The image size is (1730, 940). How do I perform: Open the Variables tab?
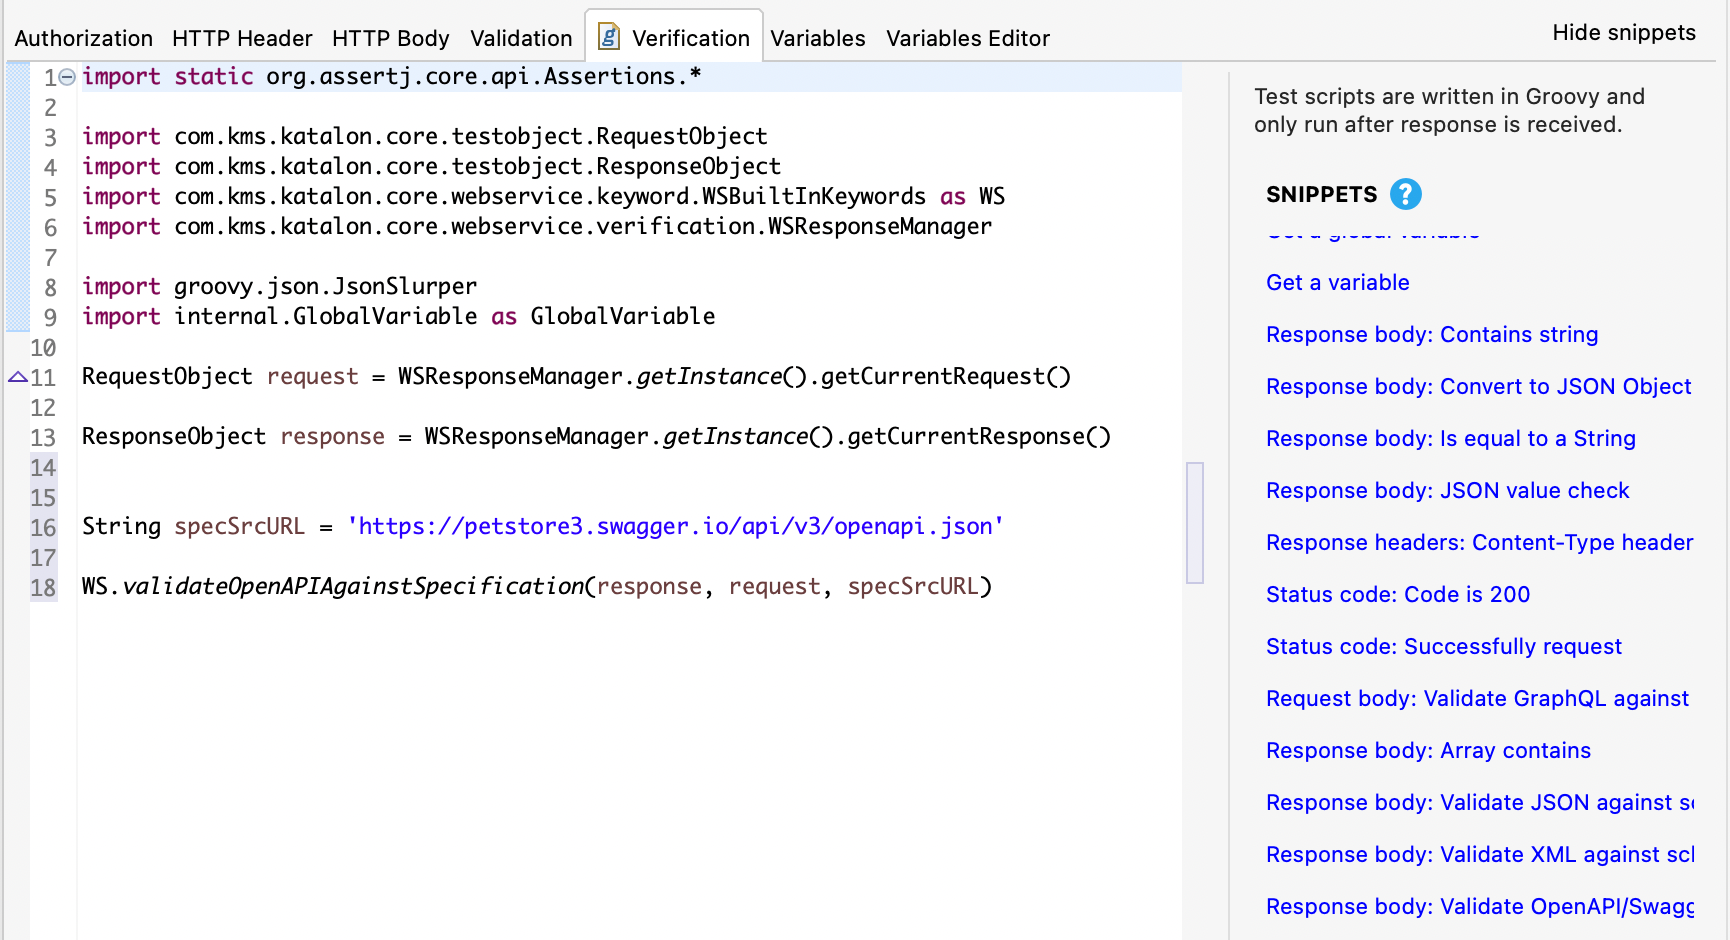[x=818, y=38]
